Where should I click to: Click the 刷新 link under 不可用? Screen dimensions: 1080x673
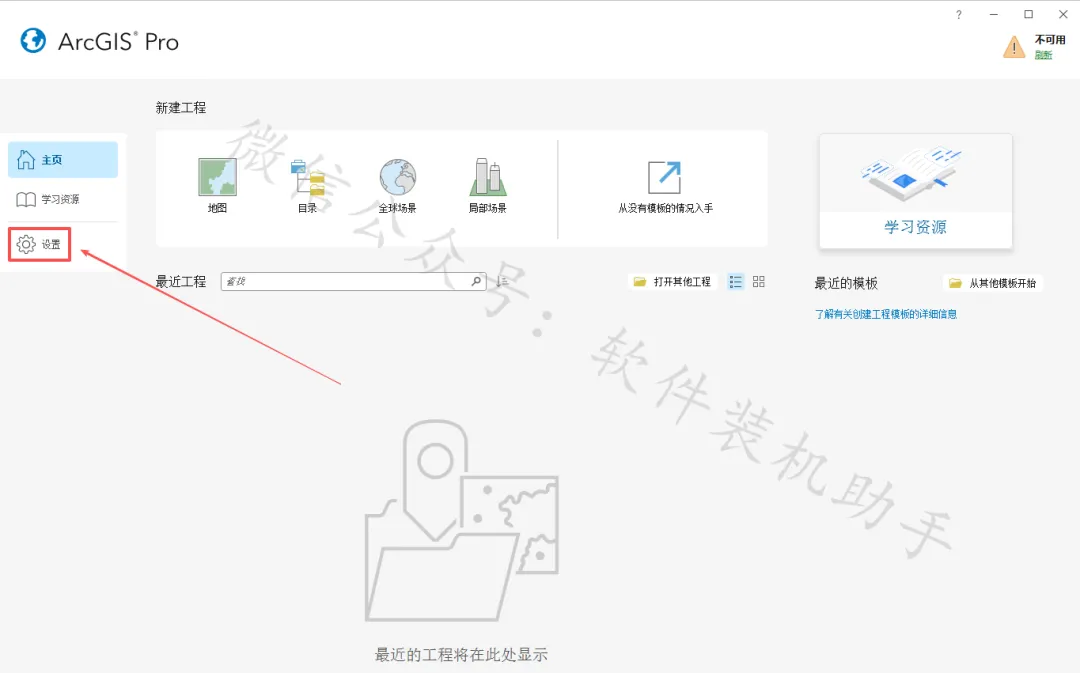1043,55
